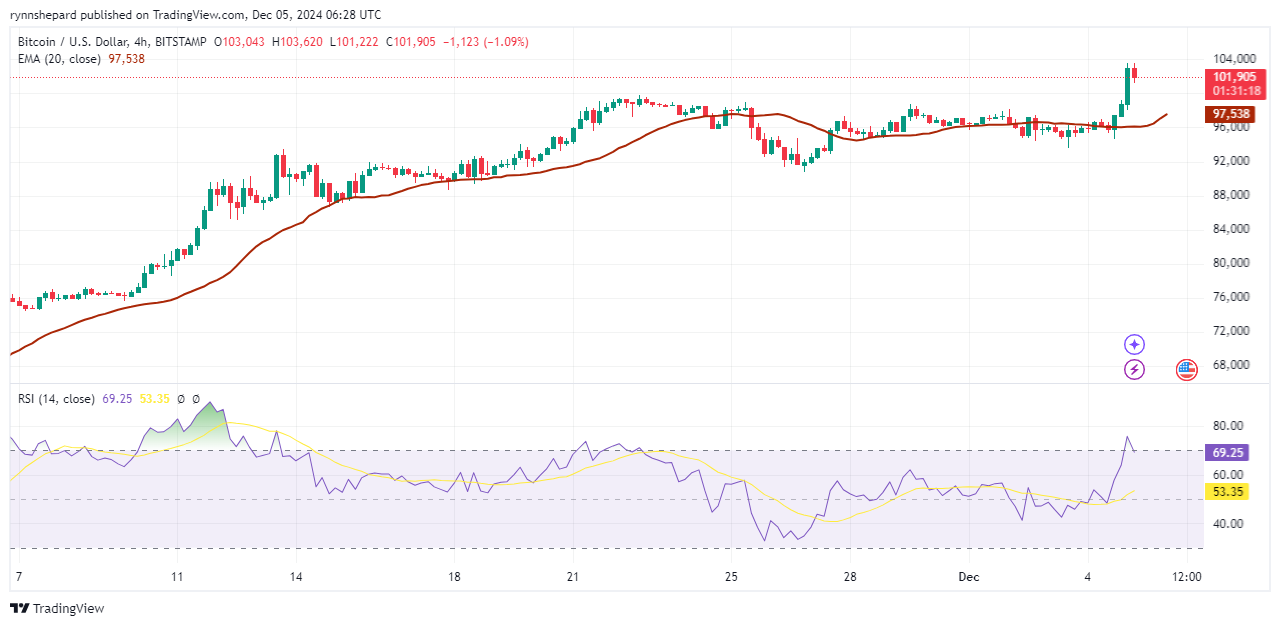This screenshot has width=1280, height=626.
Task: Click the publisher attribution text at top
Action: (195, 15)
